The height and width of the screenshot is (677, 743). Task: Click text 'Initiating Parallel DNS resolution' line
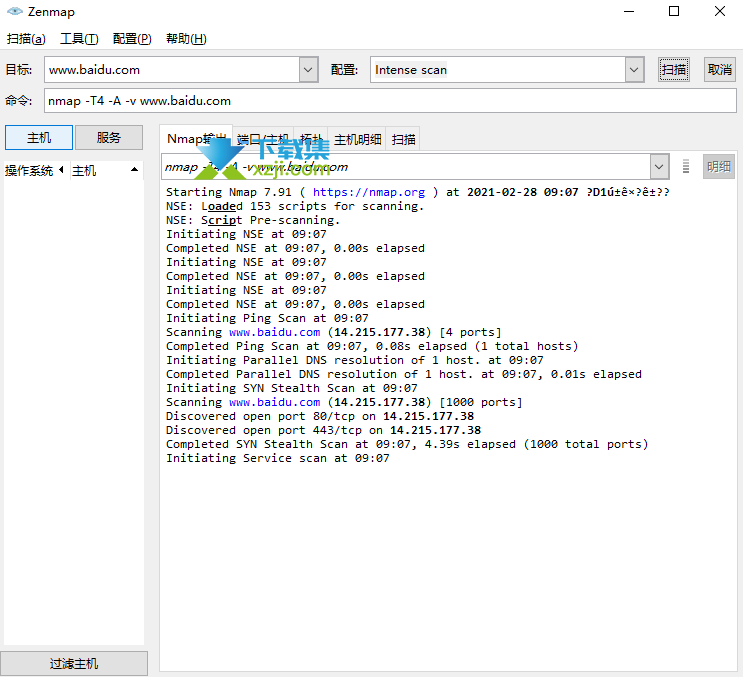click(x=354, y=361)
